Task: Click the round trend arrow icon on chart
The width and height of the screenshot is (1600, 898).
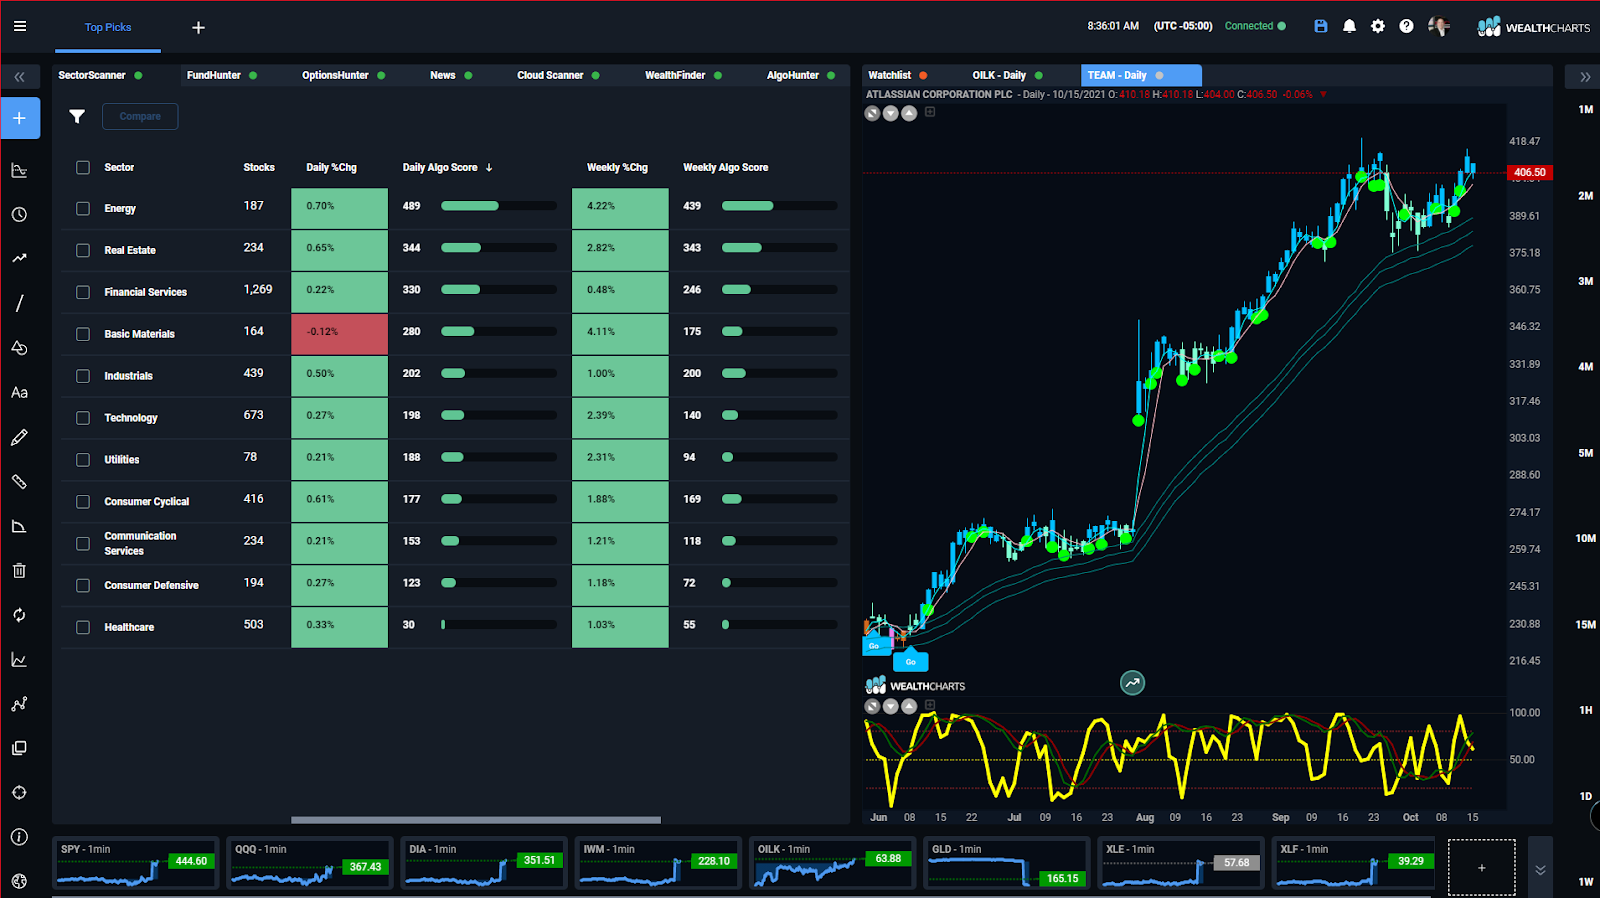Action: click(1132, 683)
